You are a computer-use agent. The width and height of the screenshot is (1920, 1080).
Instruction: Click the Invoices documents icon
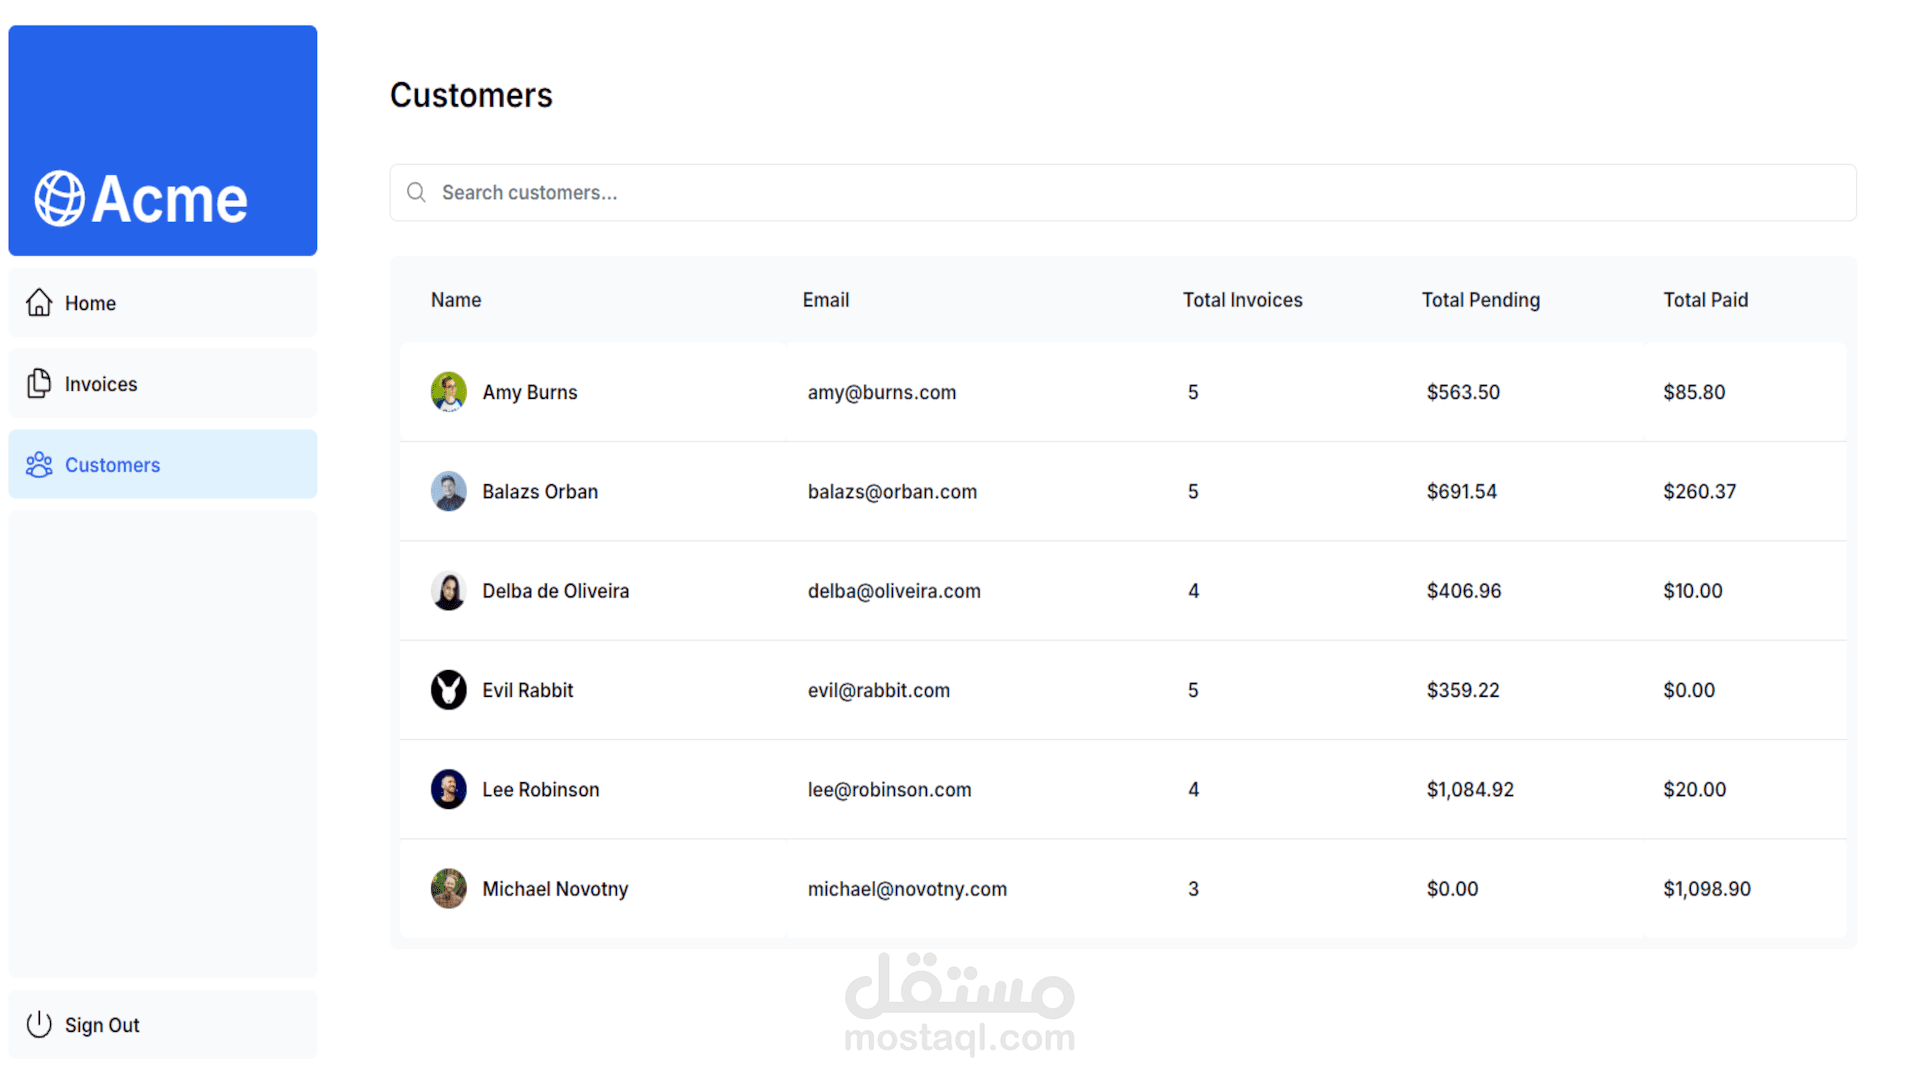tap(39, 383)
